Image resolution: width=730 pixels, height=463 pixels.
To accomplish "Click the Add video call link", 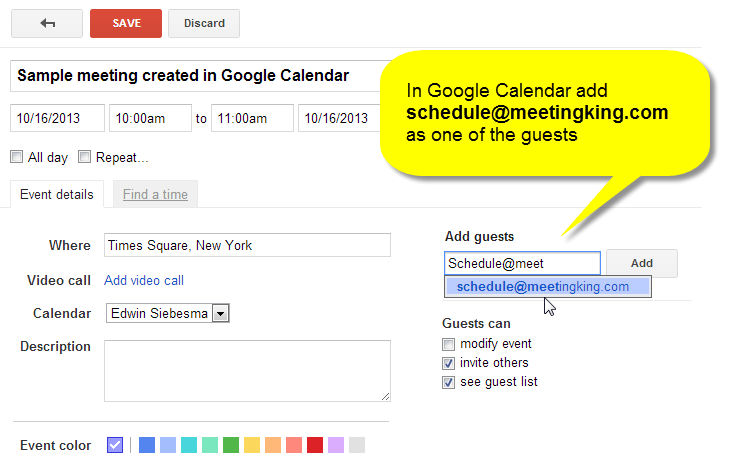I will coord(144,280).
